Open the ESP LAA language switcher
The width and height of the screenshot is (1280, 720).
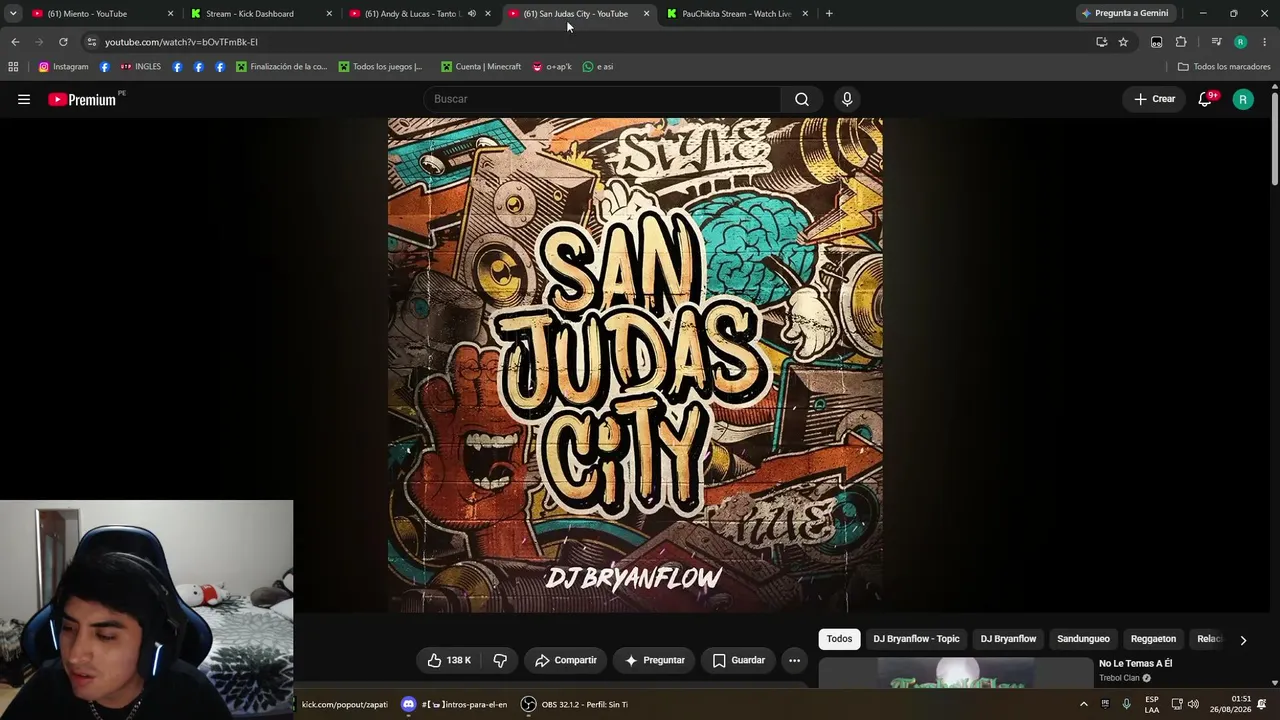click(1152, 704)
